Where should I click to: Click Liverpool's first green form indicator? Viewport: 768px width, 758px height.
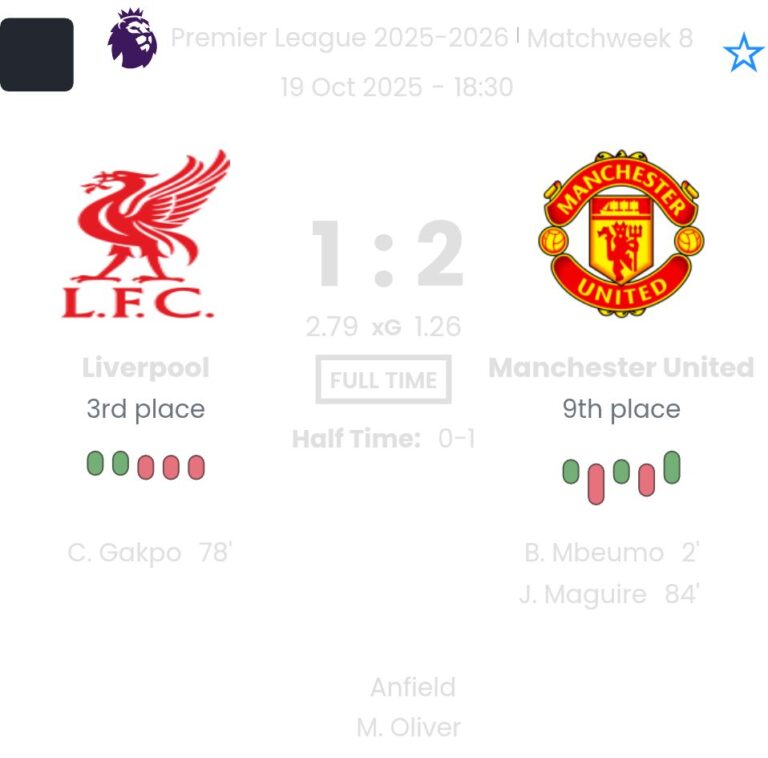(x=95, y=463)
